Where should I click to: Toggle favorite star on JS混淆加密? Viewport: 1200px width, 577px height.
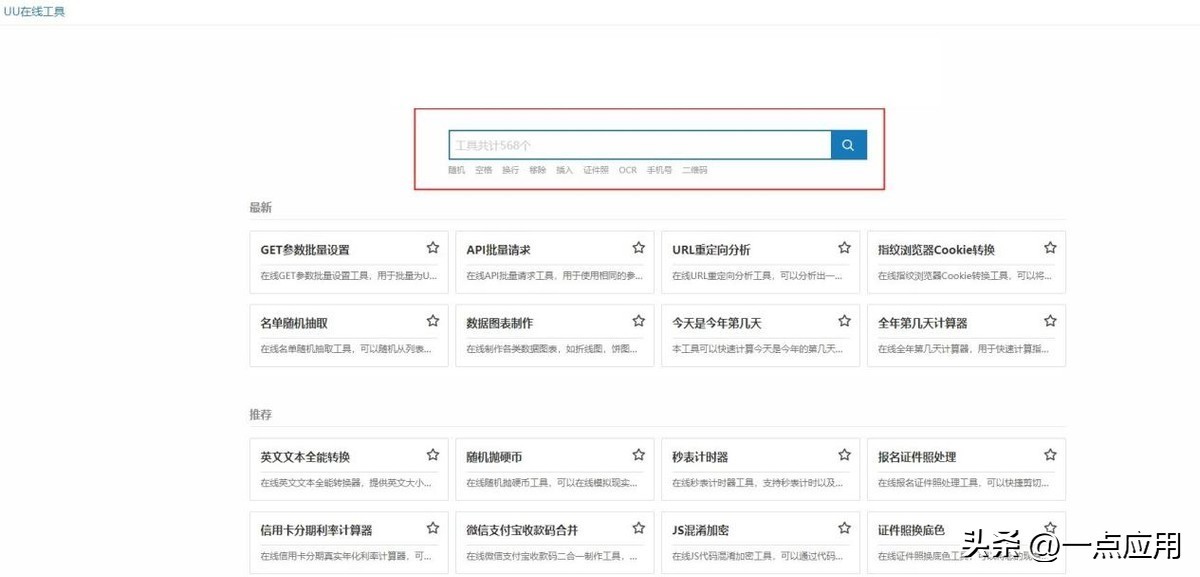(x=845, y=528)
